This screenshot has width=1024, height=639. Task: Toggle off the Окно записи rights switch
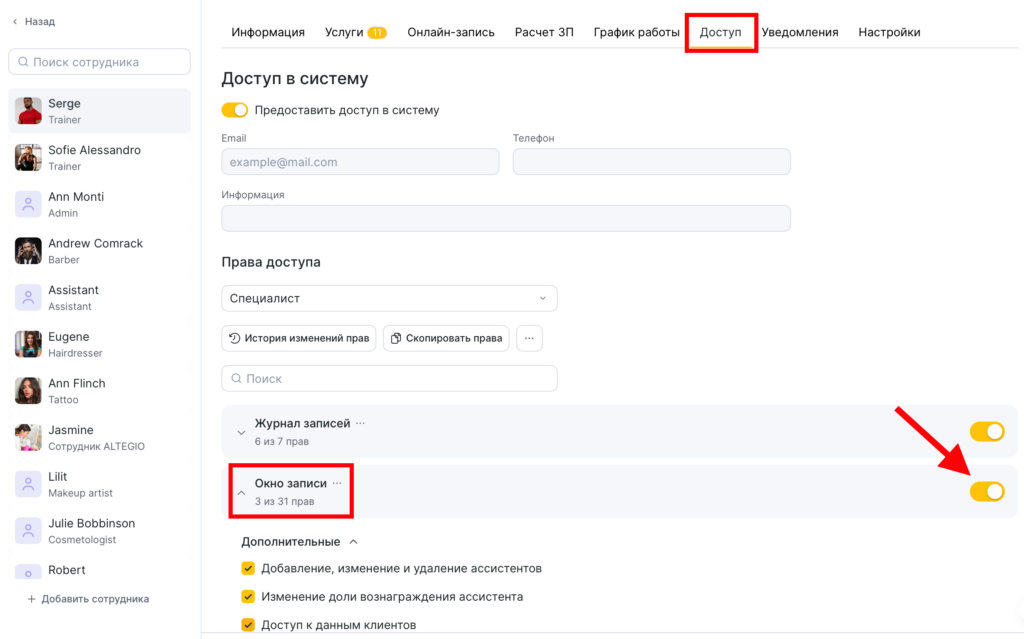click(x=986, y=491)
